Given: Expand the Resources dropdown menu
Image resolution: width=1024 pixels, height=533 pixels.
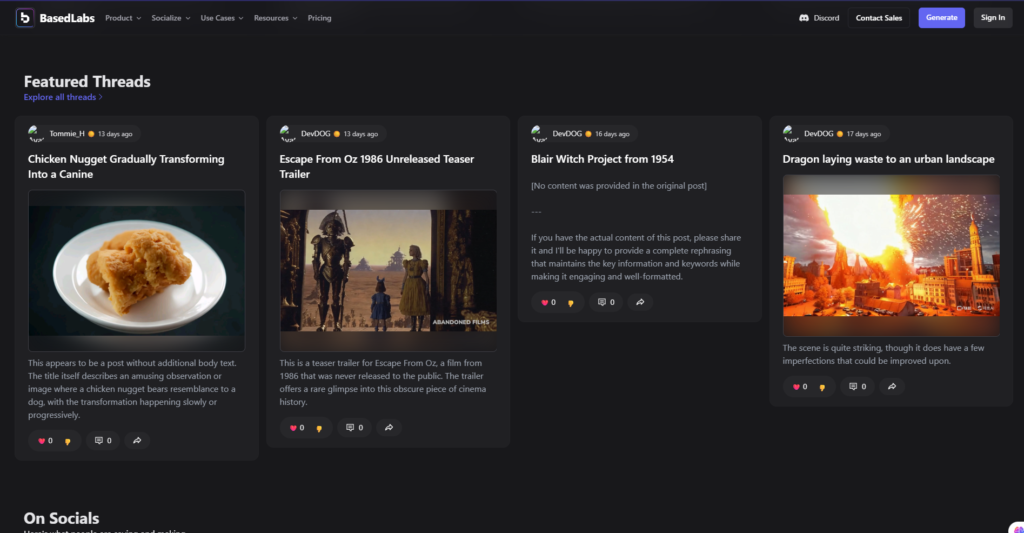Looking at the screenshot, I should click(x=275, y=18).
